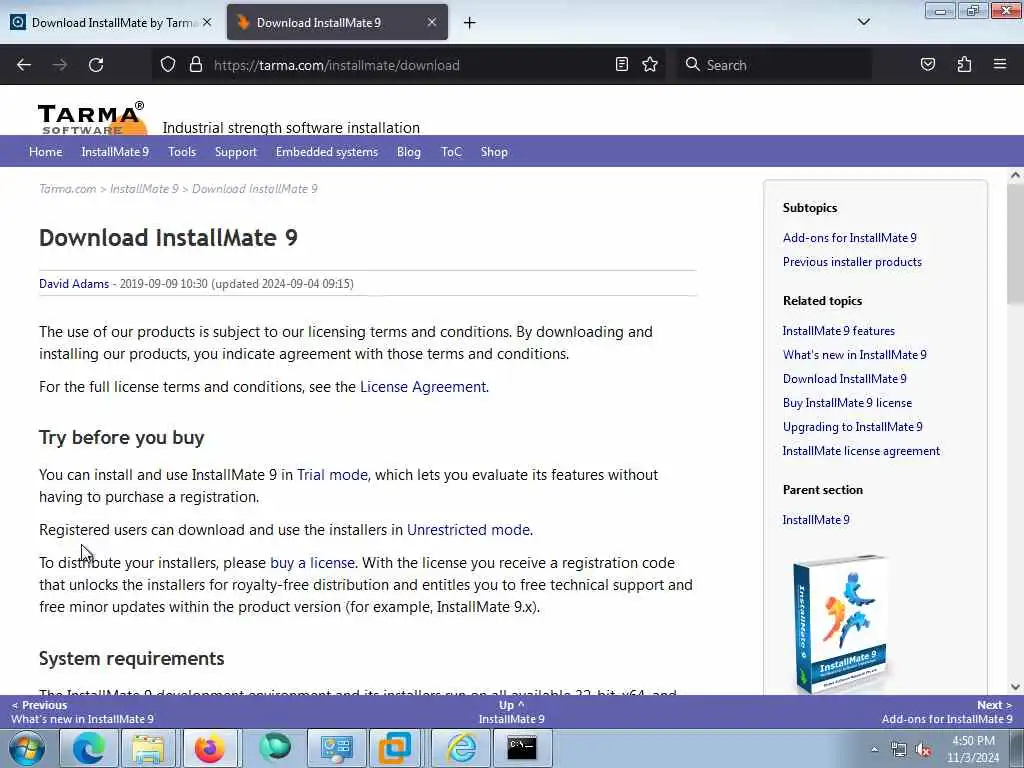Follow the Unrestricted mode link

coord(468,530)
